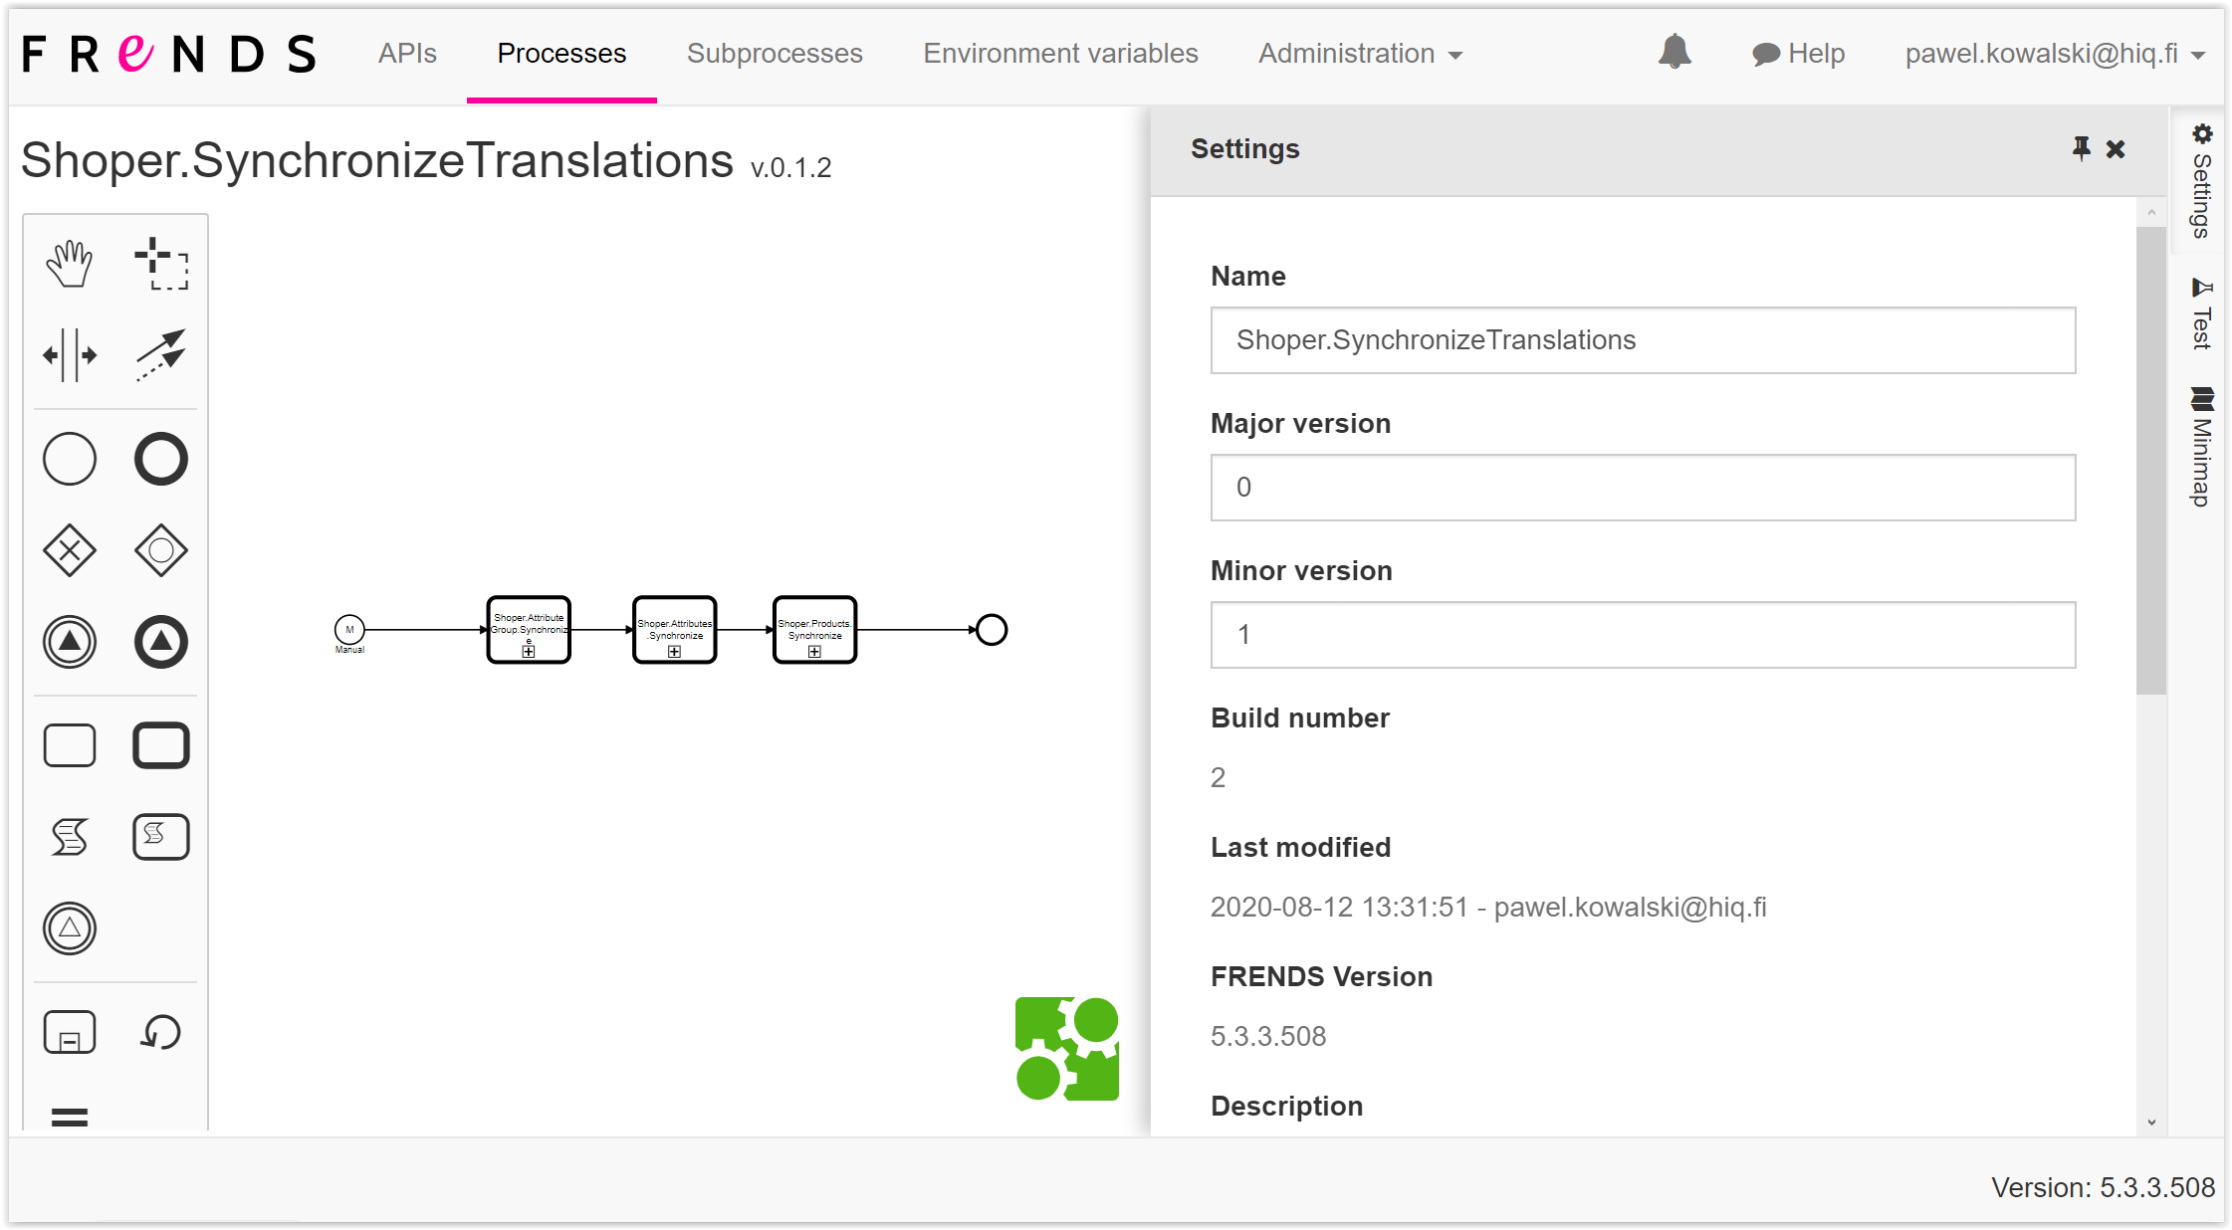Expand the Administration dropdown menu
This screenshot has height=1230, width=2232.
pos(1360,53)
